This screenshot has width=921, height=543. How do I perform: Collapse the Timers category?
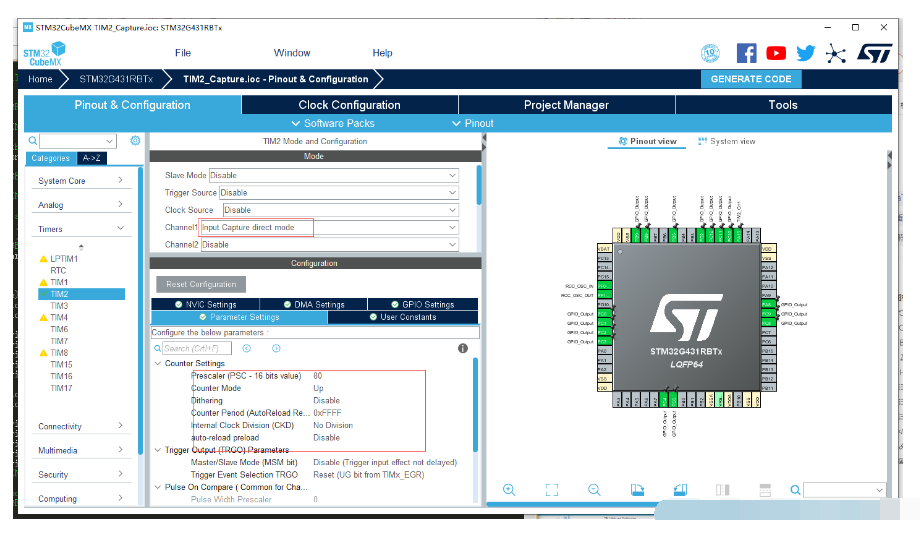click(x=81, y=229)
